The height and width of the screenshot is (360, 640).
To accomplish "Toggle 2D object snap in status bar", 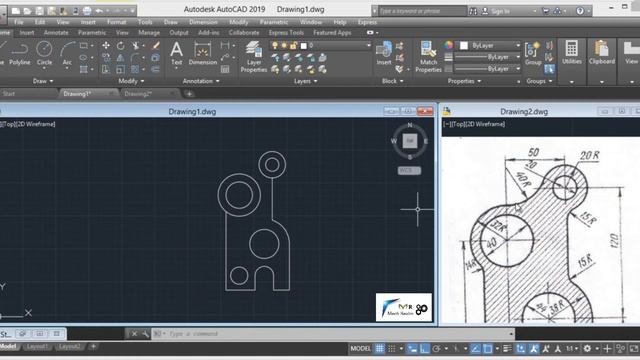I will coord(488,348).
